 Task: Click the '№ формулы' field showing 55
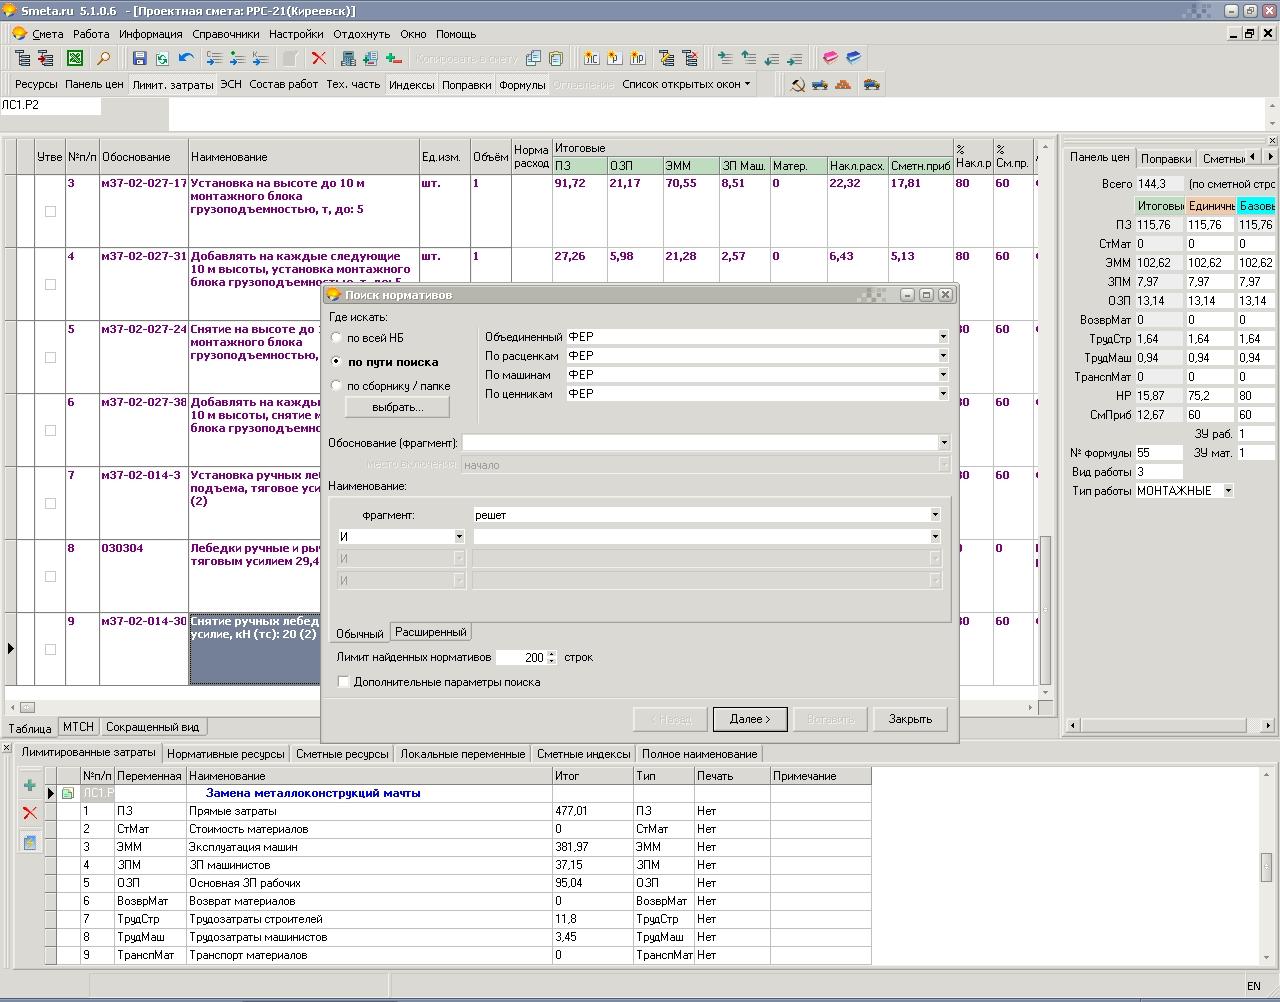(1159, 453)
